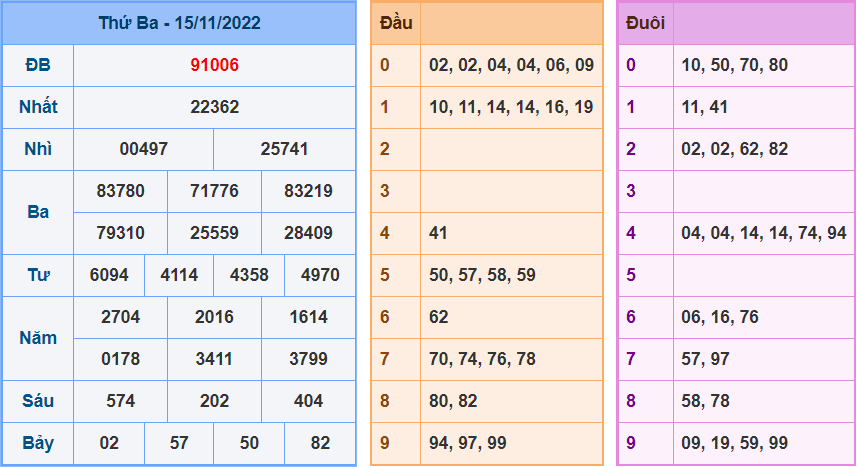
Task: Select sixth prize number 202
Action: (x=214, y=401)
